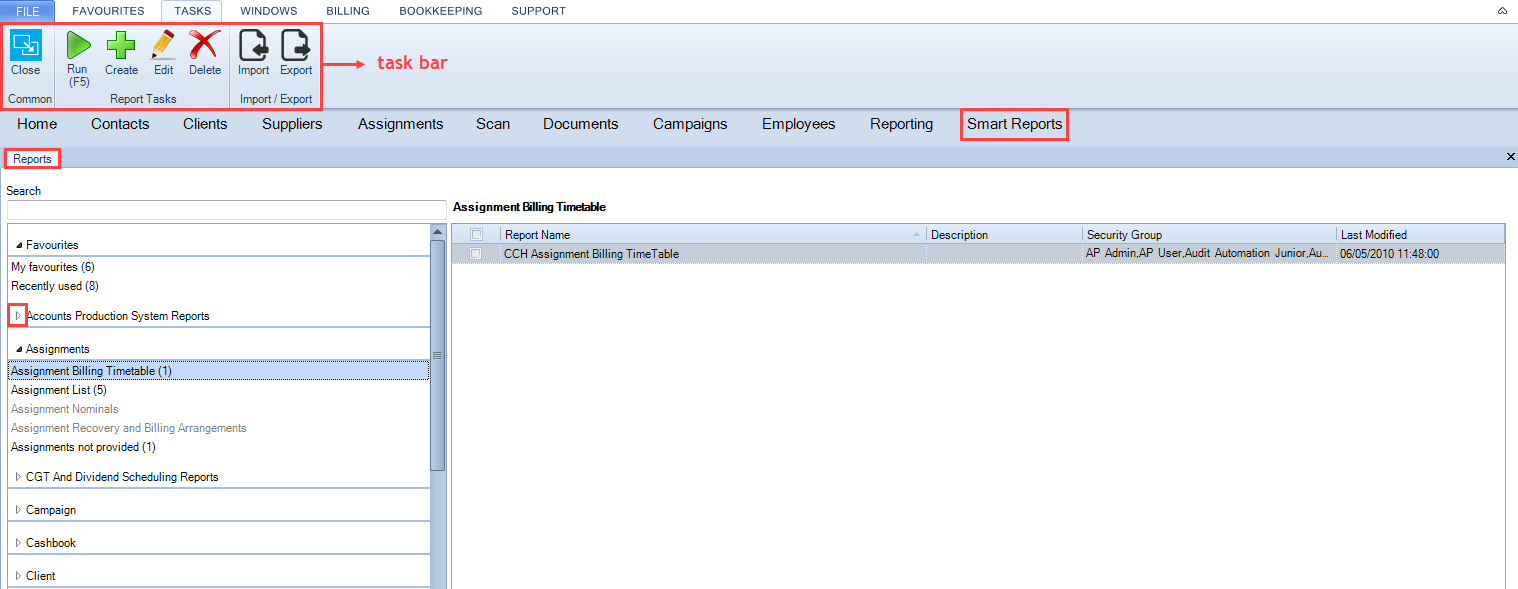Go to the Home section
Viewport: 1518px width, 589px height.
click(x=37, y=124)
